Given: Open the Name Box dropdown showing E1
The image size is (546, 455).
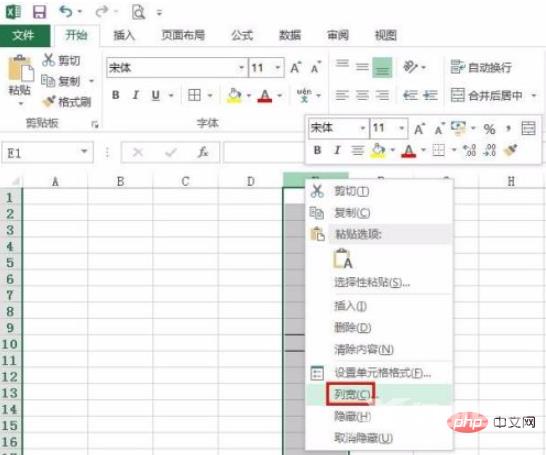Looking at the screenshot, I should [x=84, y=151].
